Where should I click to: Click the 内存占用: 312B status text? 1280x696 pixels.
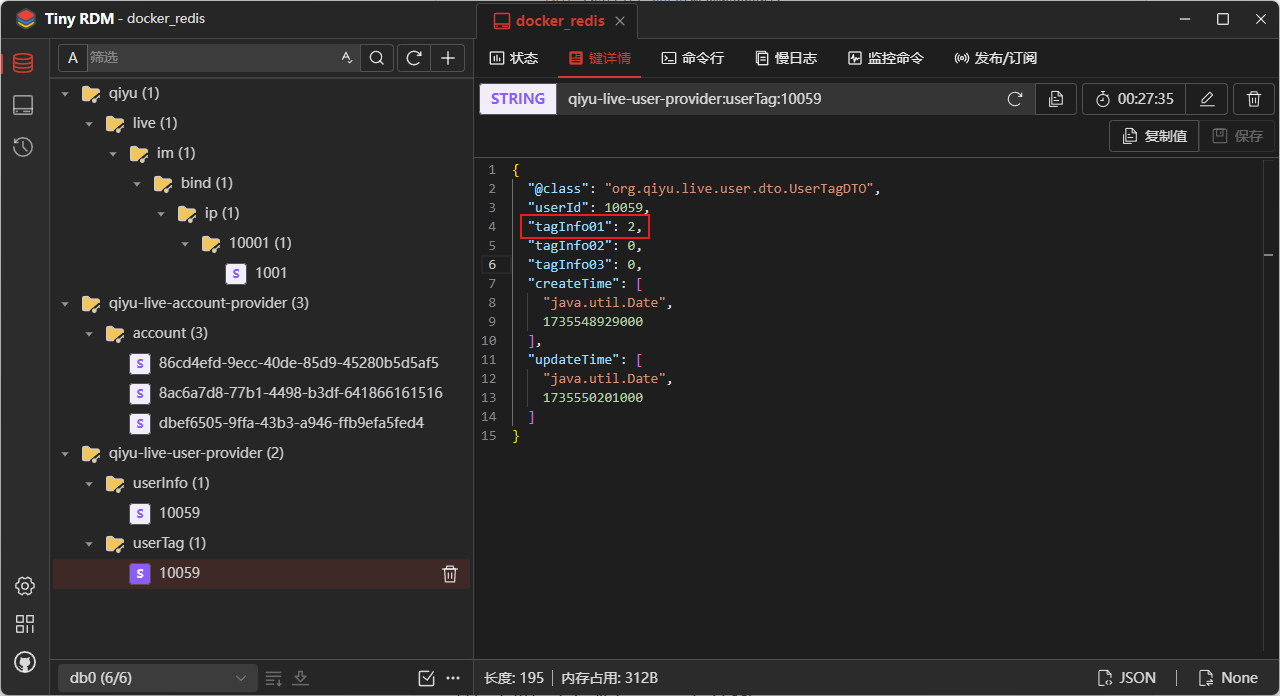[x=610, y=678]
